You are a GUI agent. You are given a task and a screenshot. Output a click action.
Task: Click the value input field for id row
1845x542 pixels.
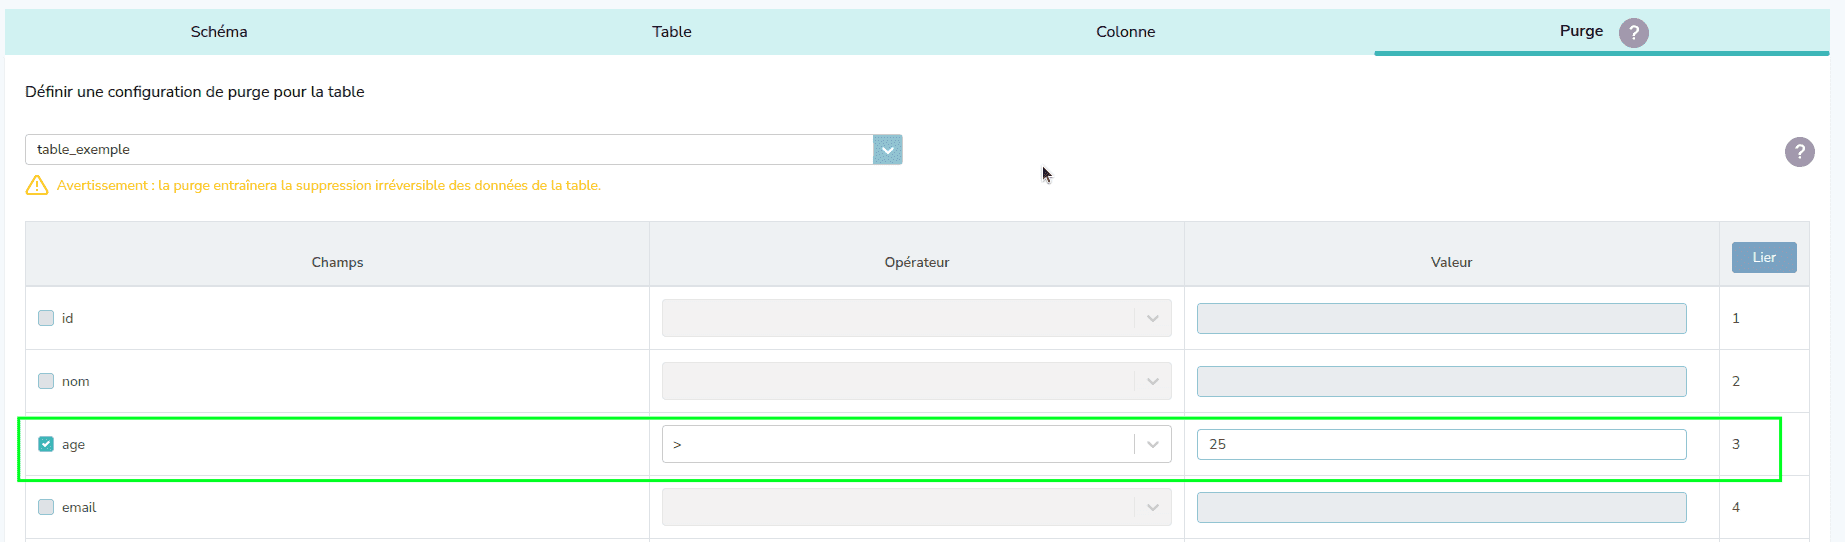point(1440,319)
